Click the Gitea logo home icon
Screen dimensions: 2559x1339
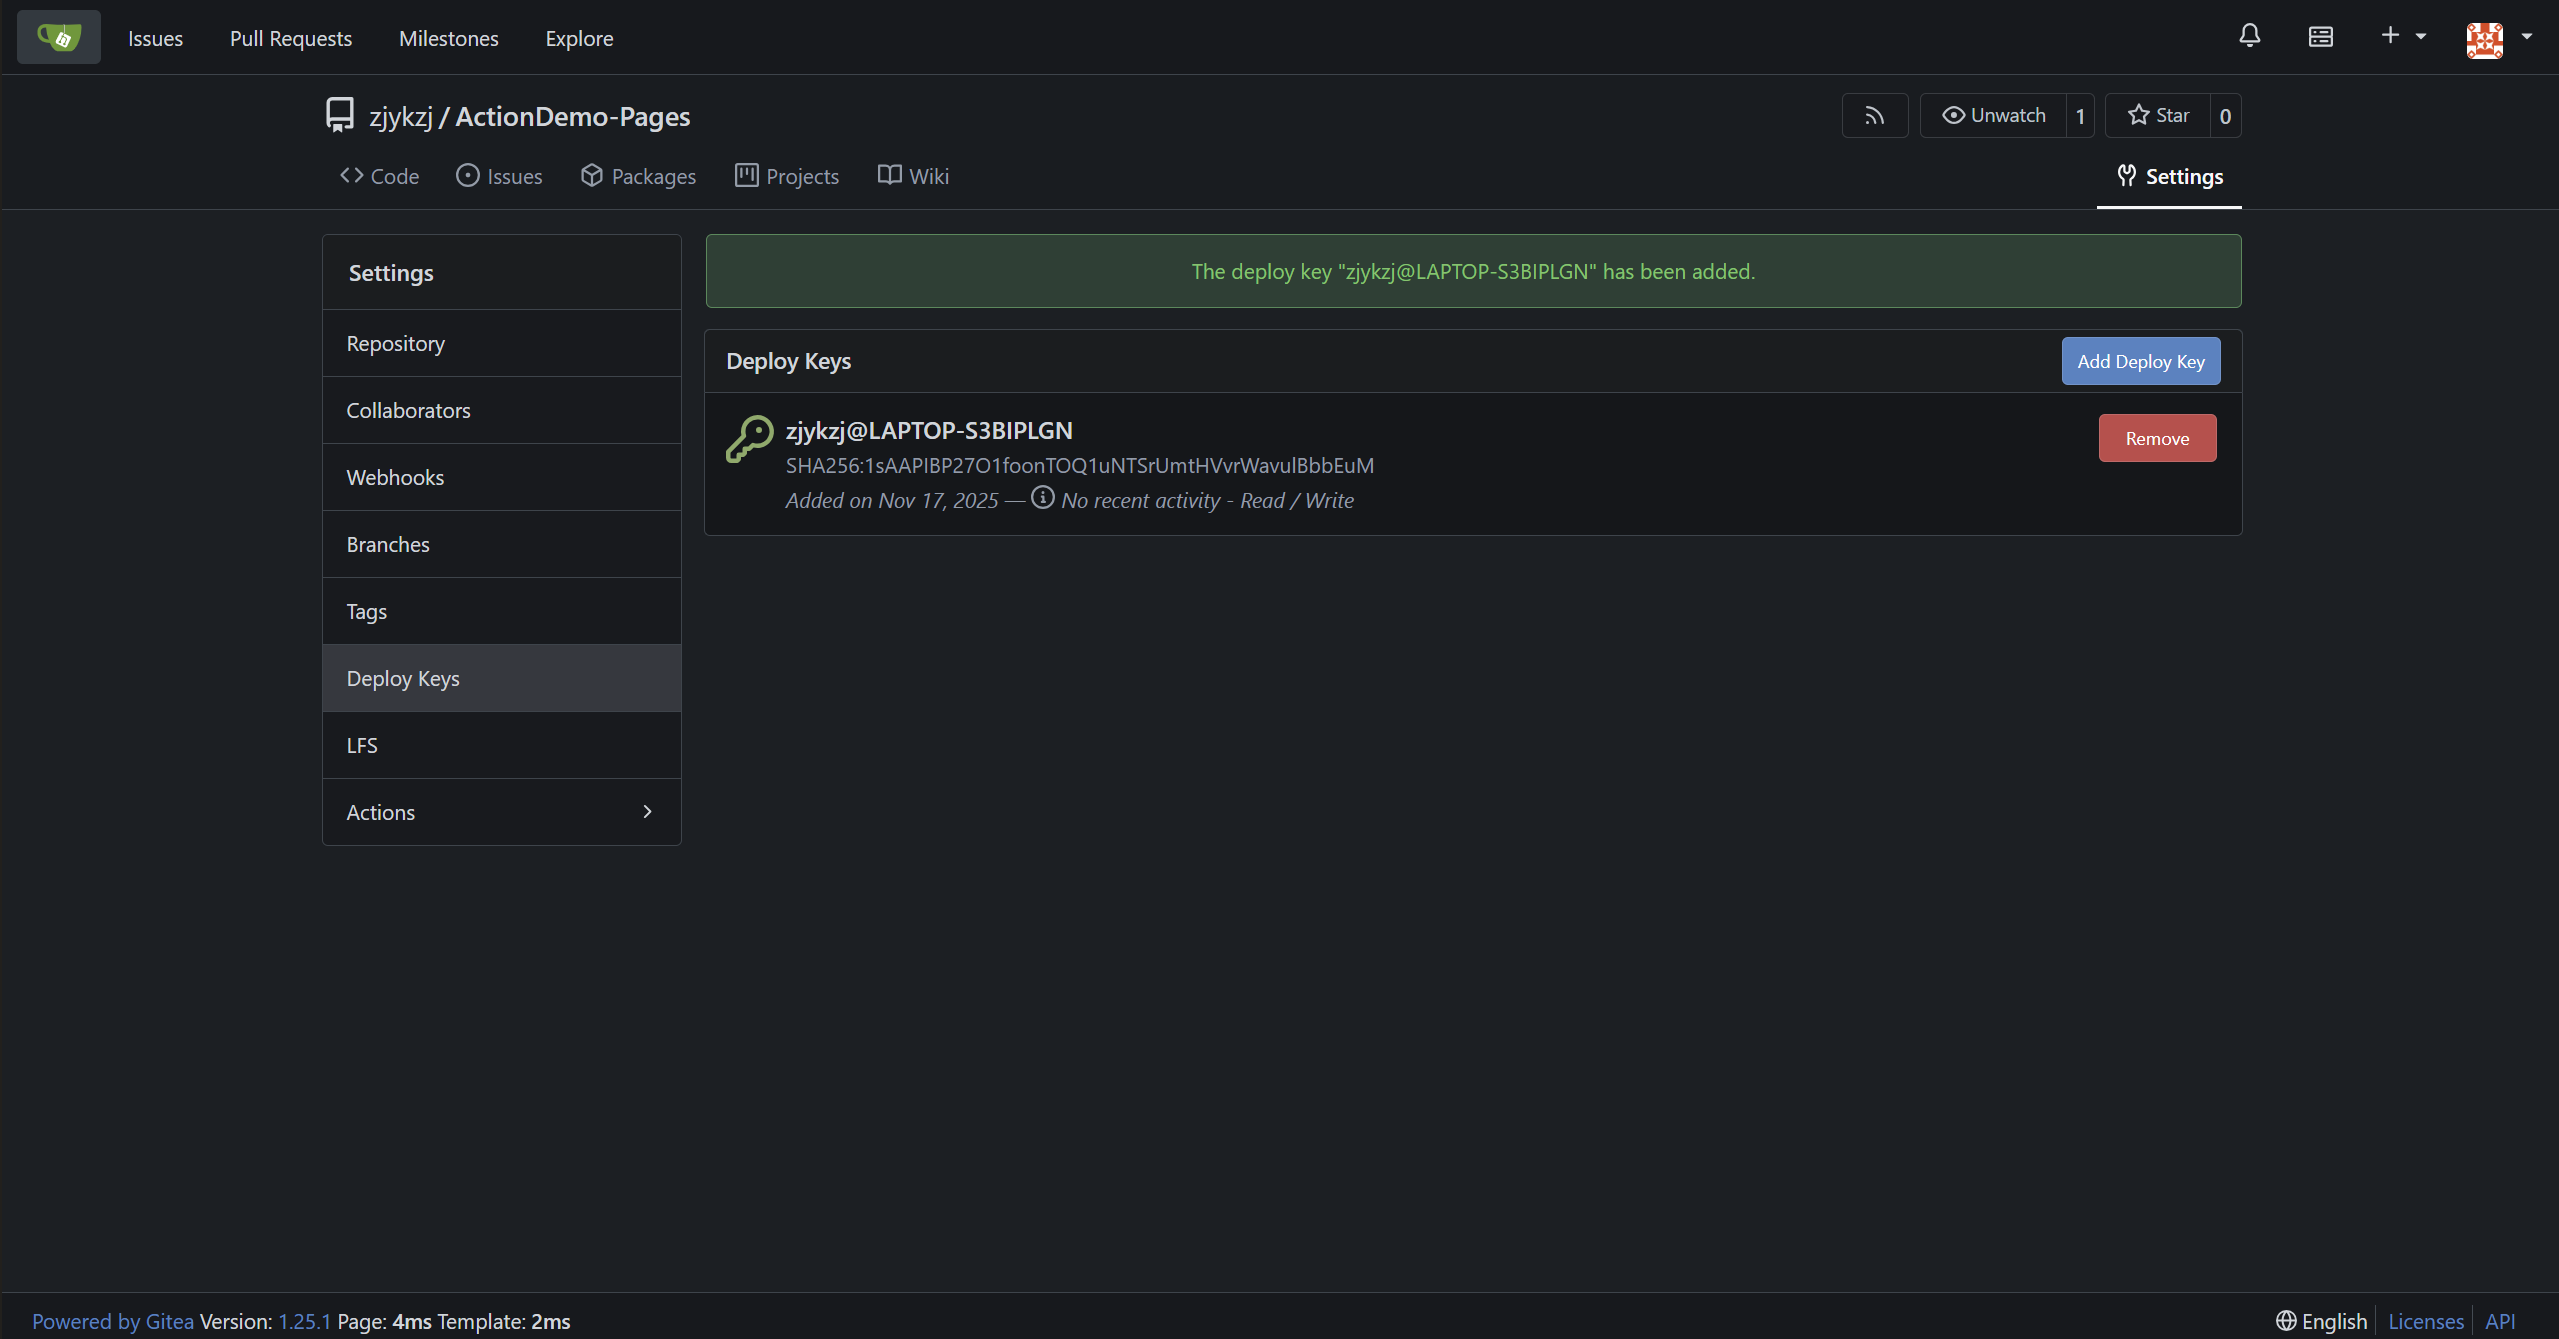coord(58,38)
